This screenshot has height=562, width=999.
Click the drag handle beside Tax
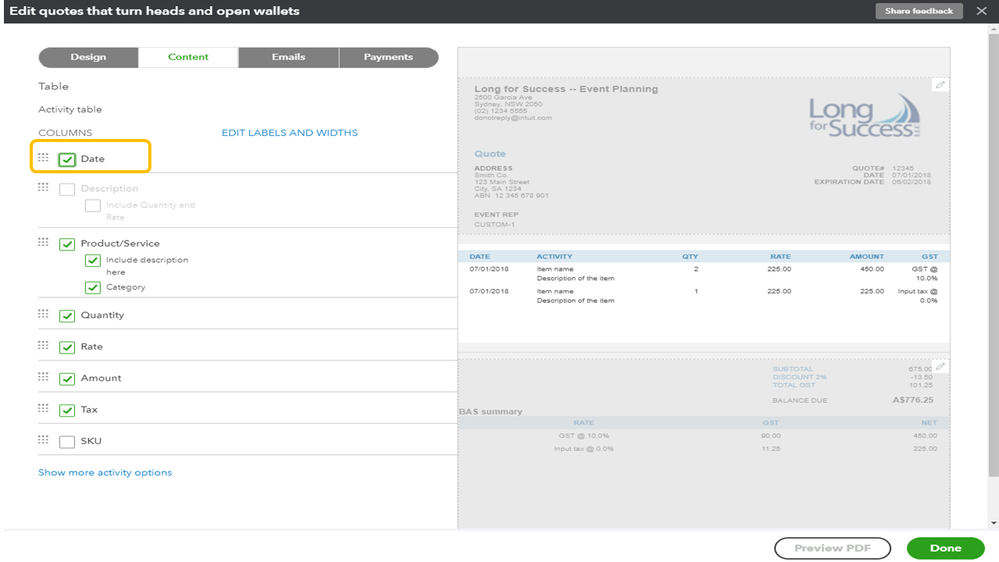click(43, 408)
